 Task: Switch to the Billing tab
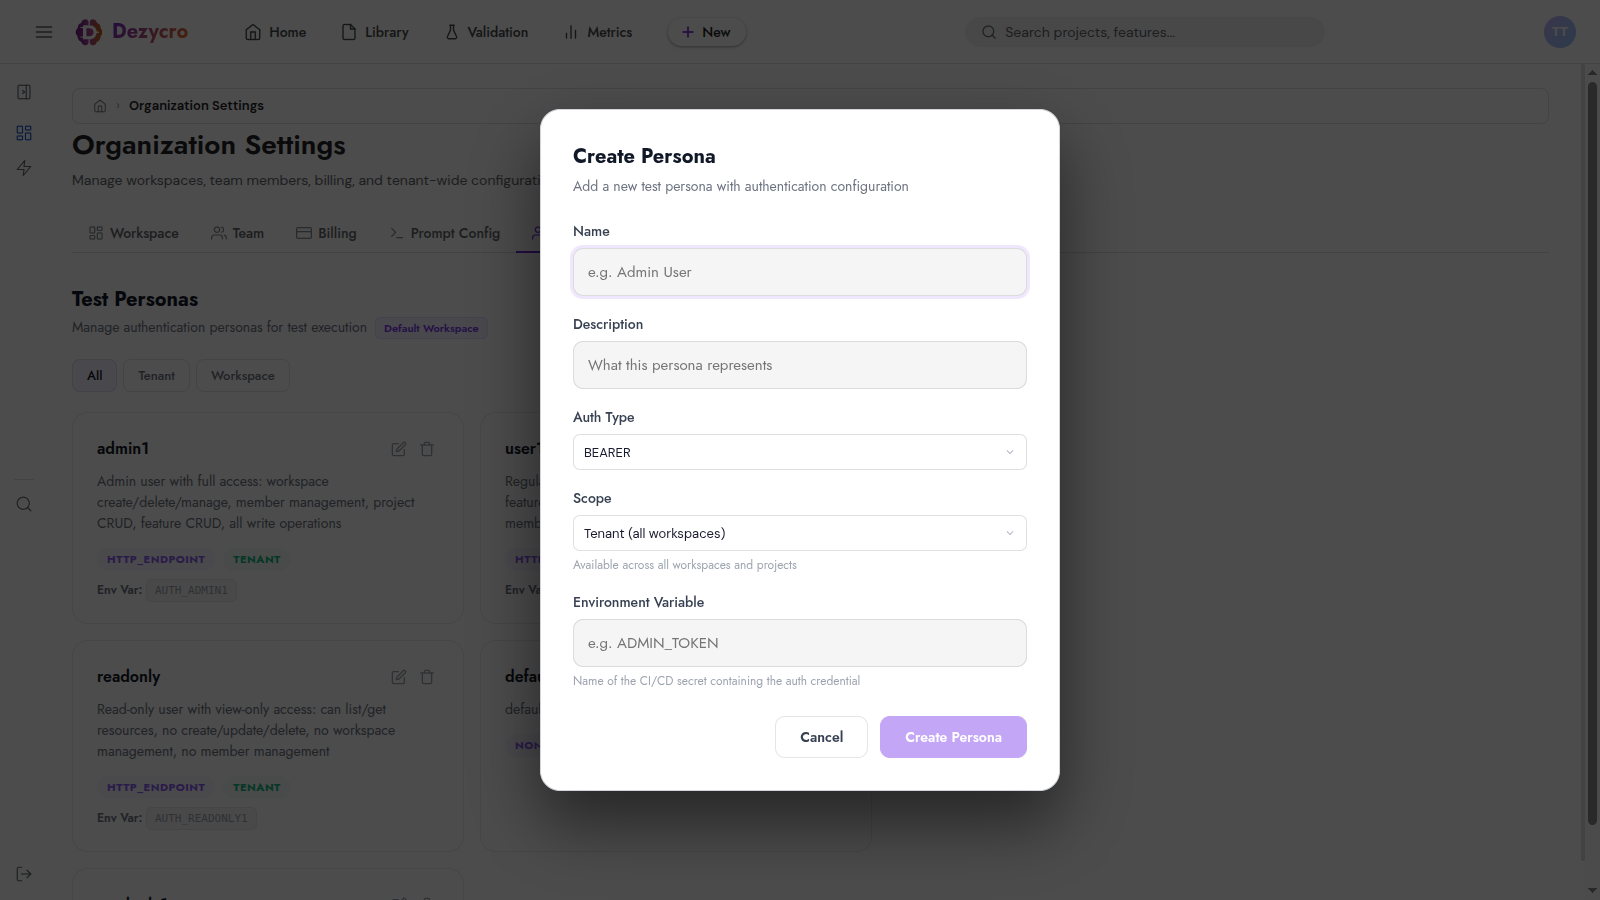click(x=326, y=233)
